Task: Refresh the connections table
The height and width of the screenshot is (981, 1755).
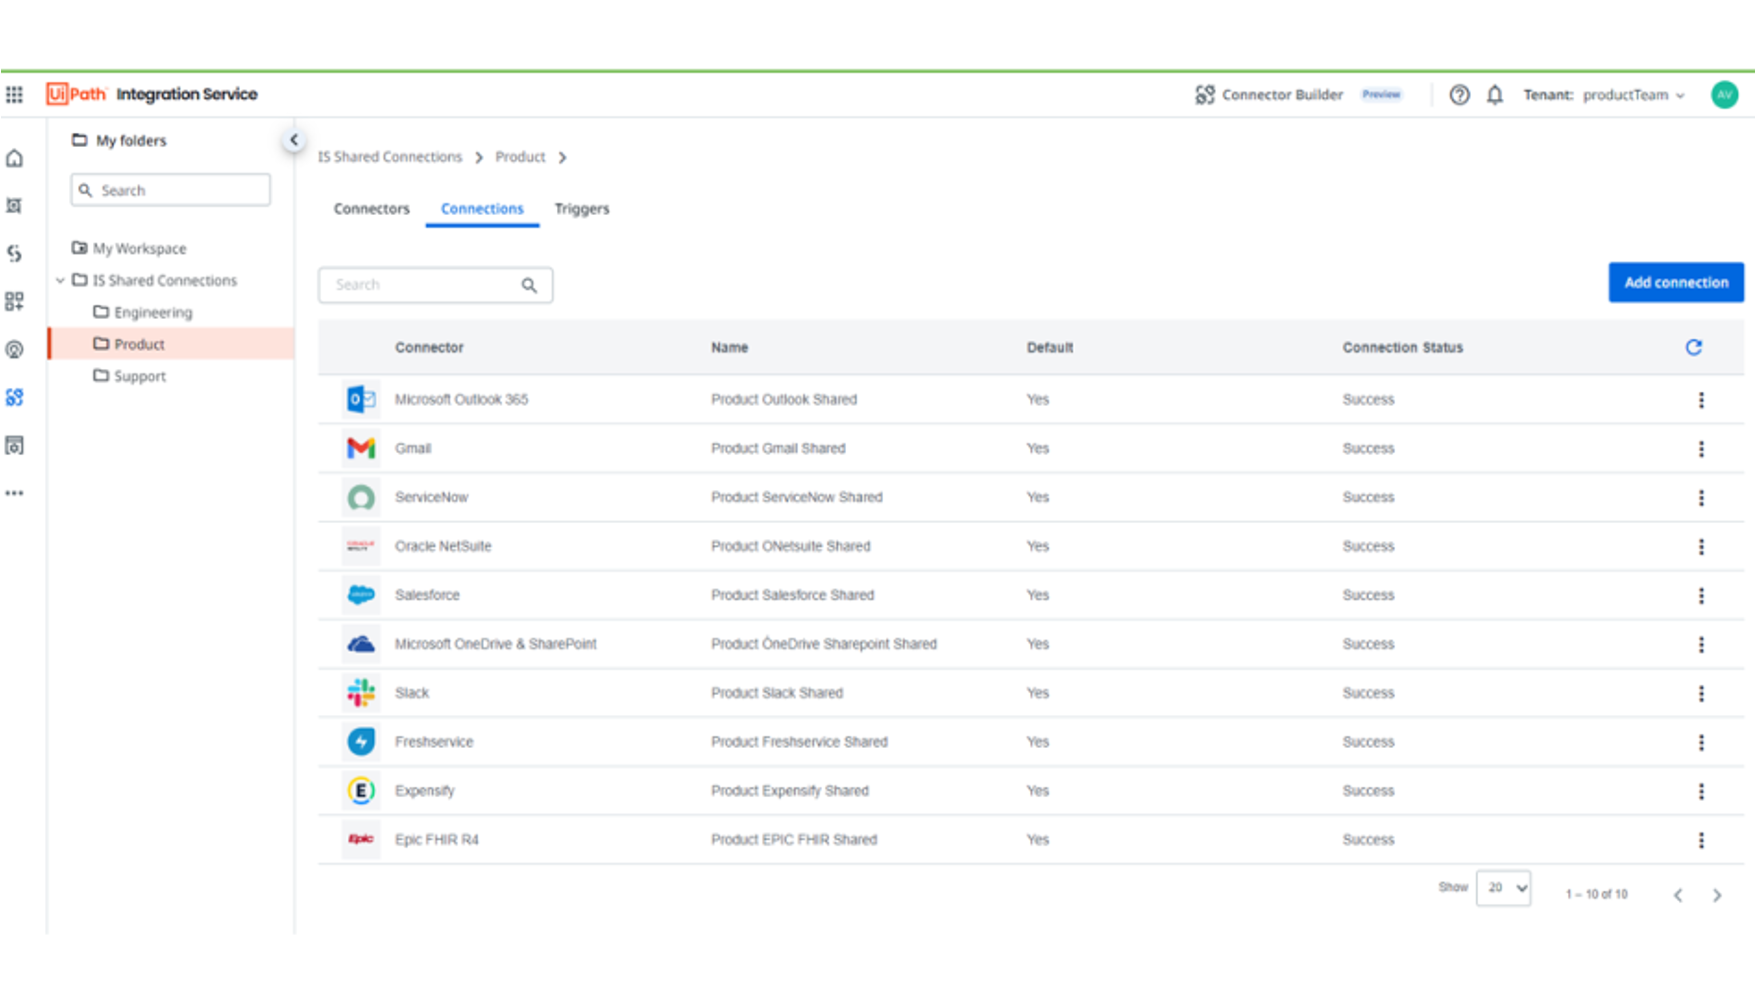Action: (x=1693, y=347)
